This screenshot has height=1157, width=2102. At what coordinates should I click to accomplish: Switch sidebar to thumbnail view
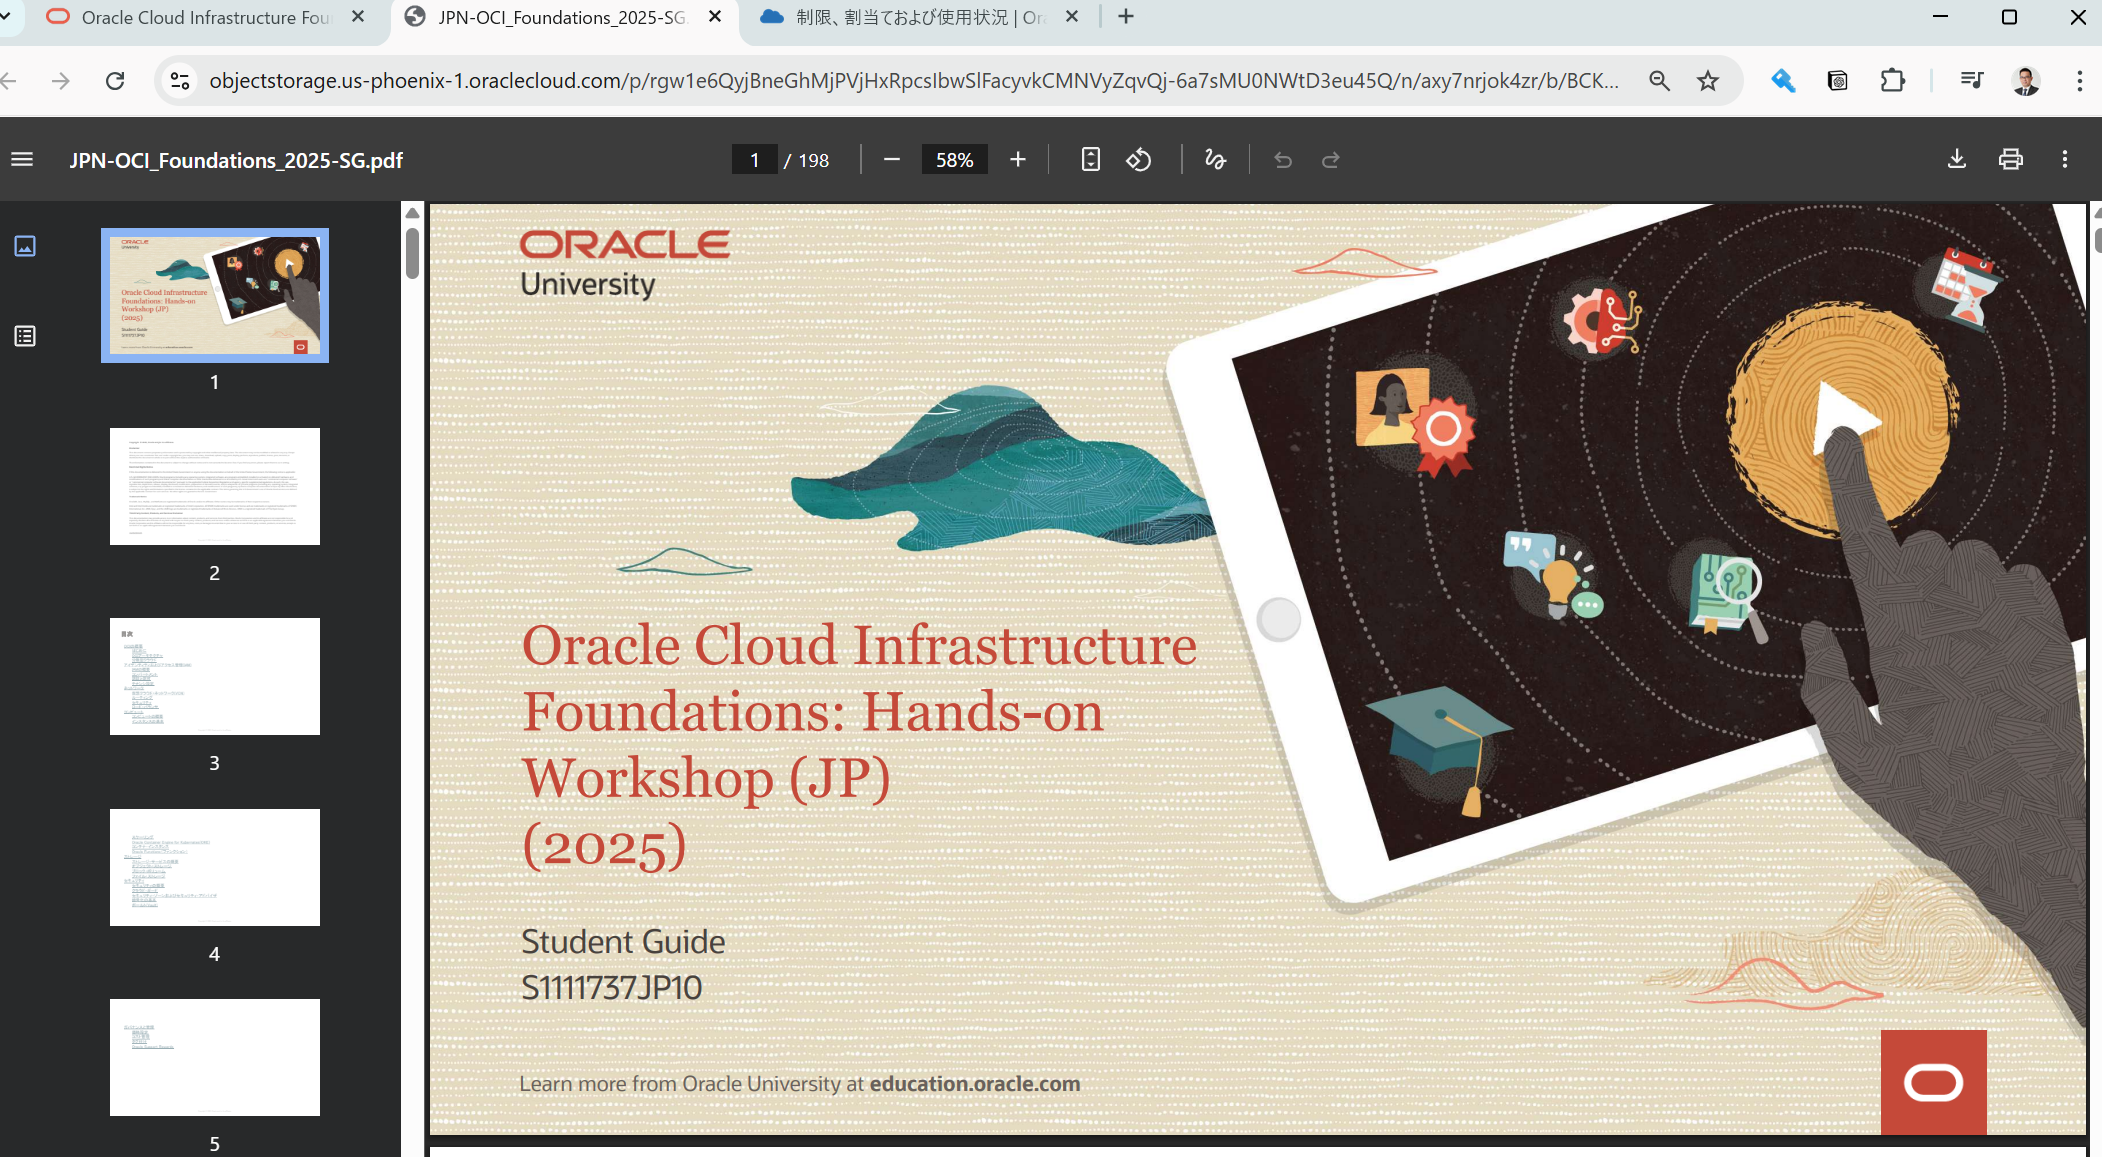[x=25, y=246]
